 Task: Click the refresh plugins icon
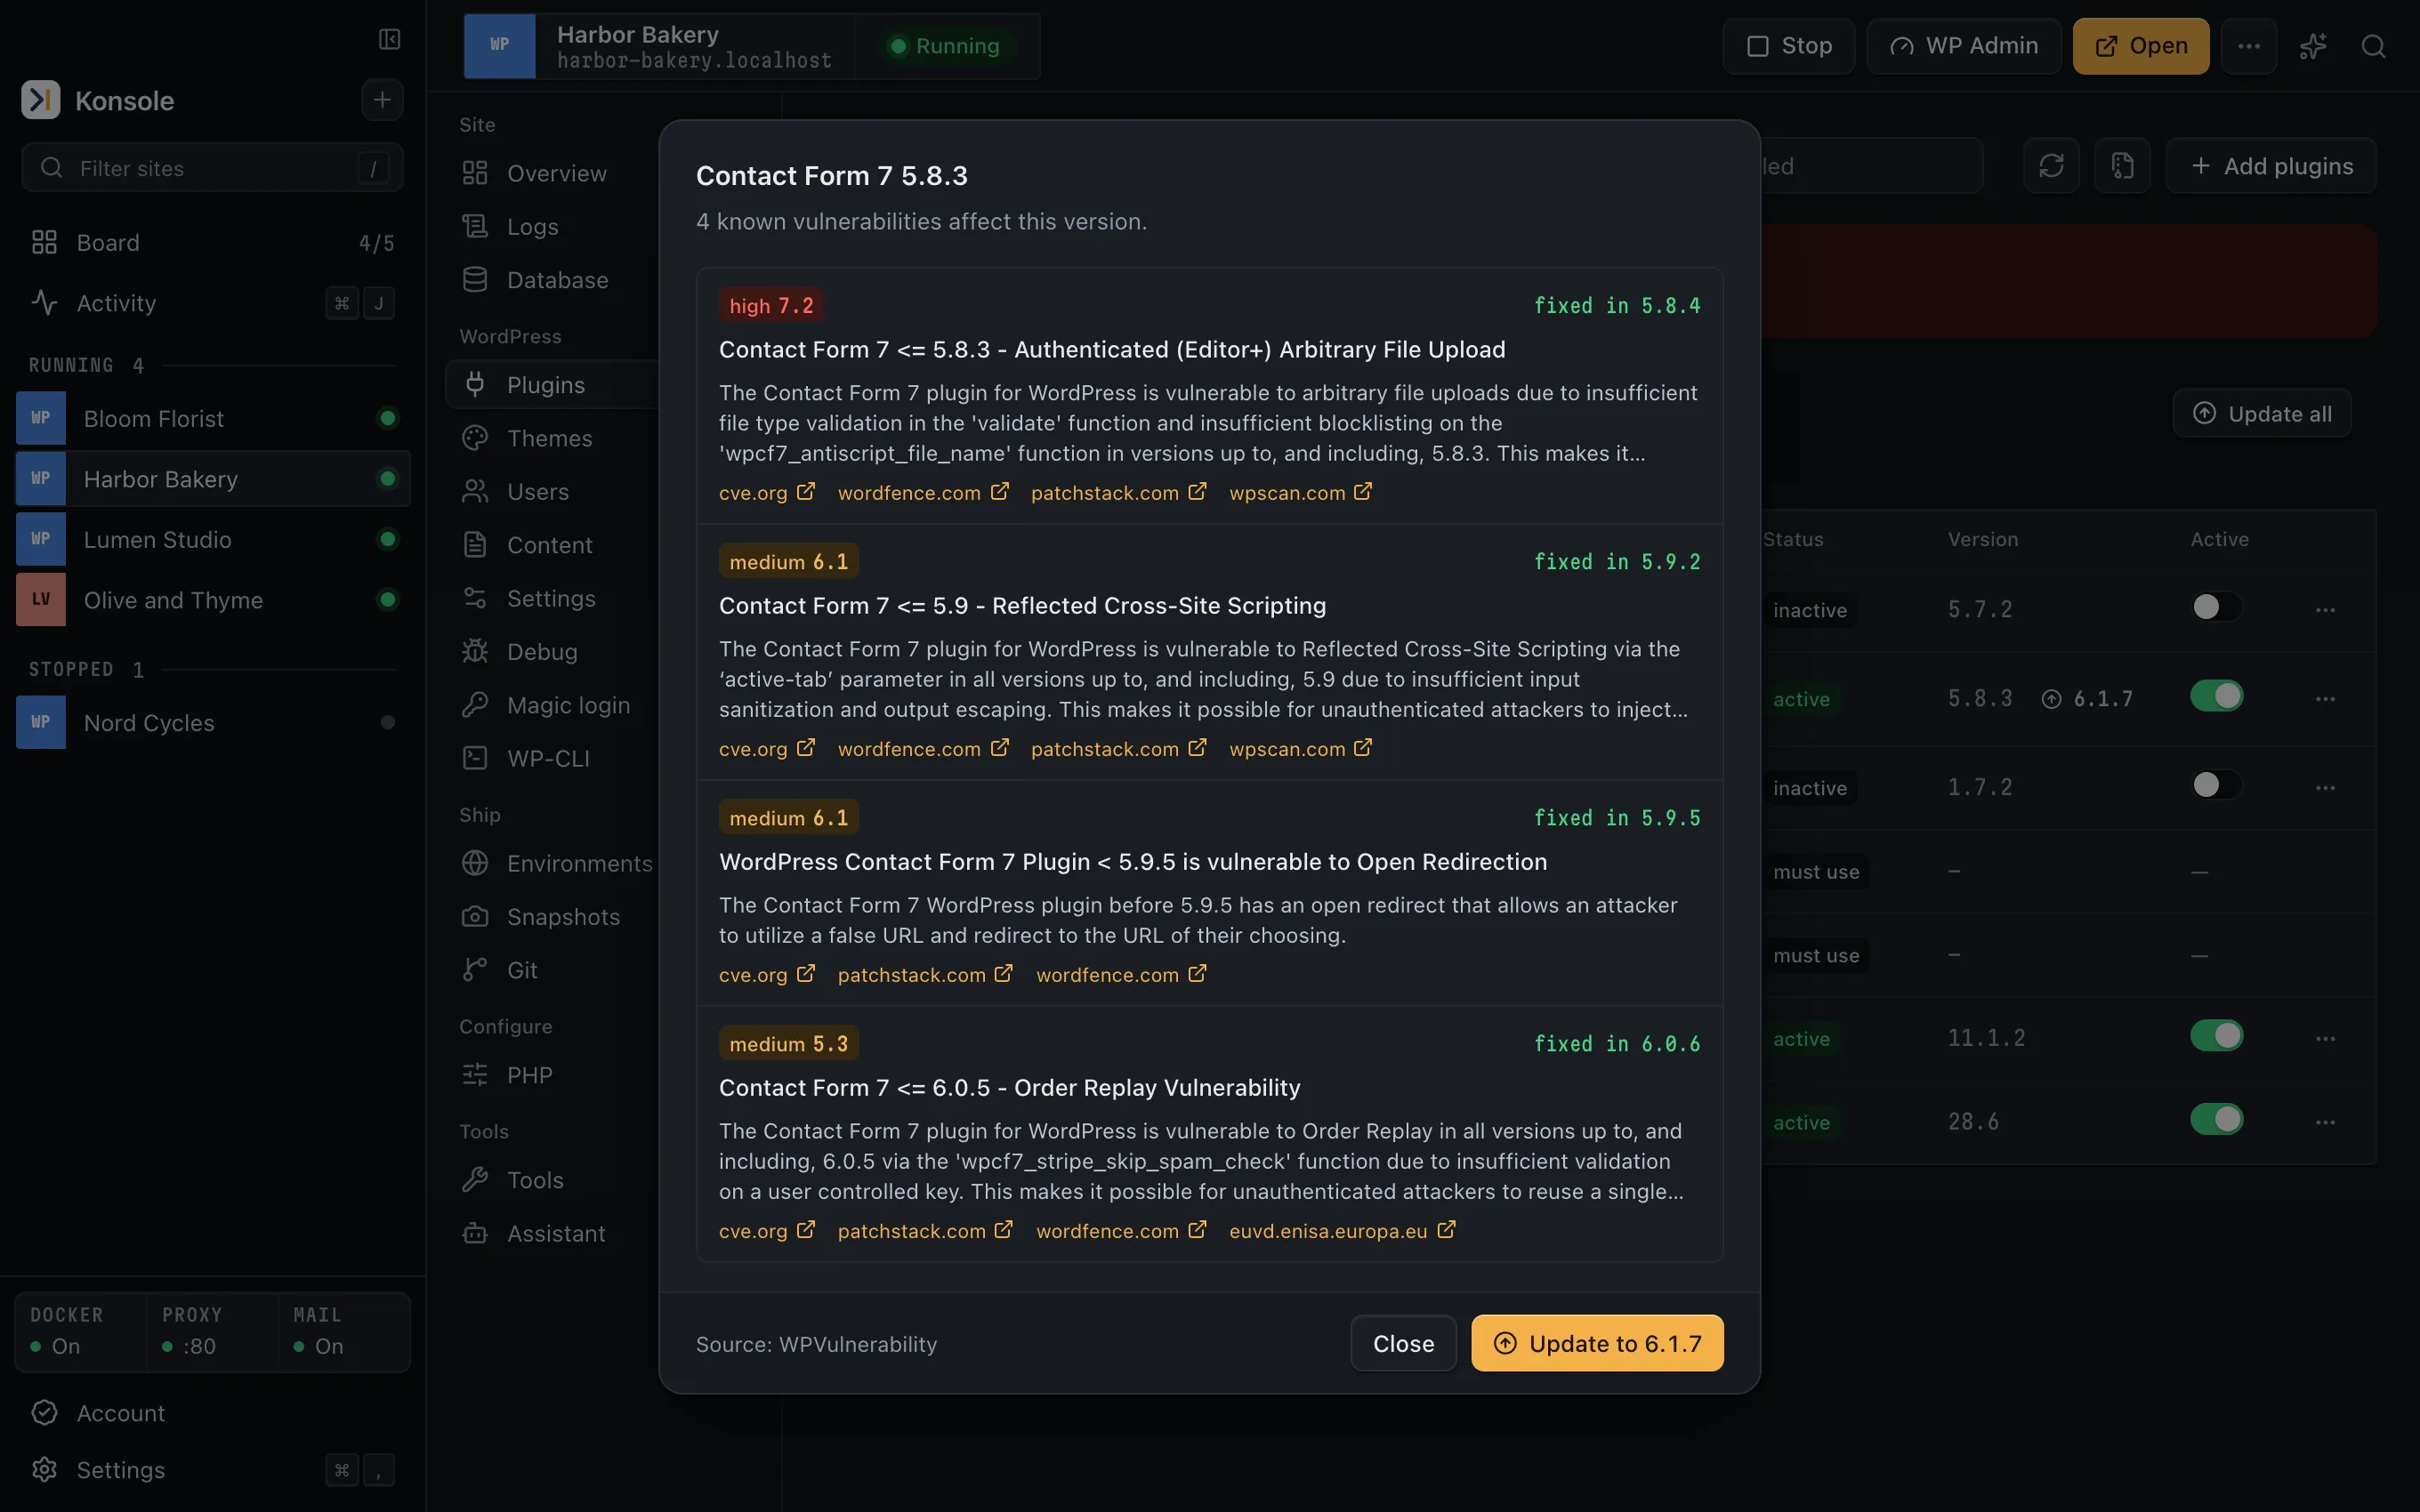pos(2051,165)
